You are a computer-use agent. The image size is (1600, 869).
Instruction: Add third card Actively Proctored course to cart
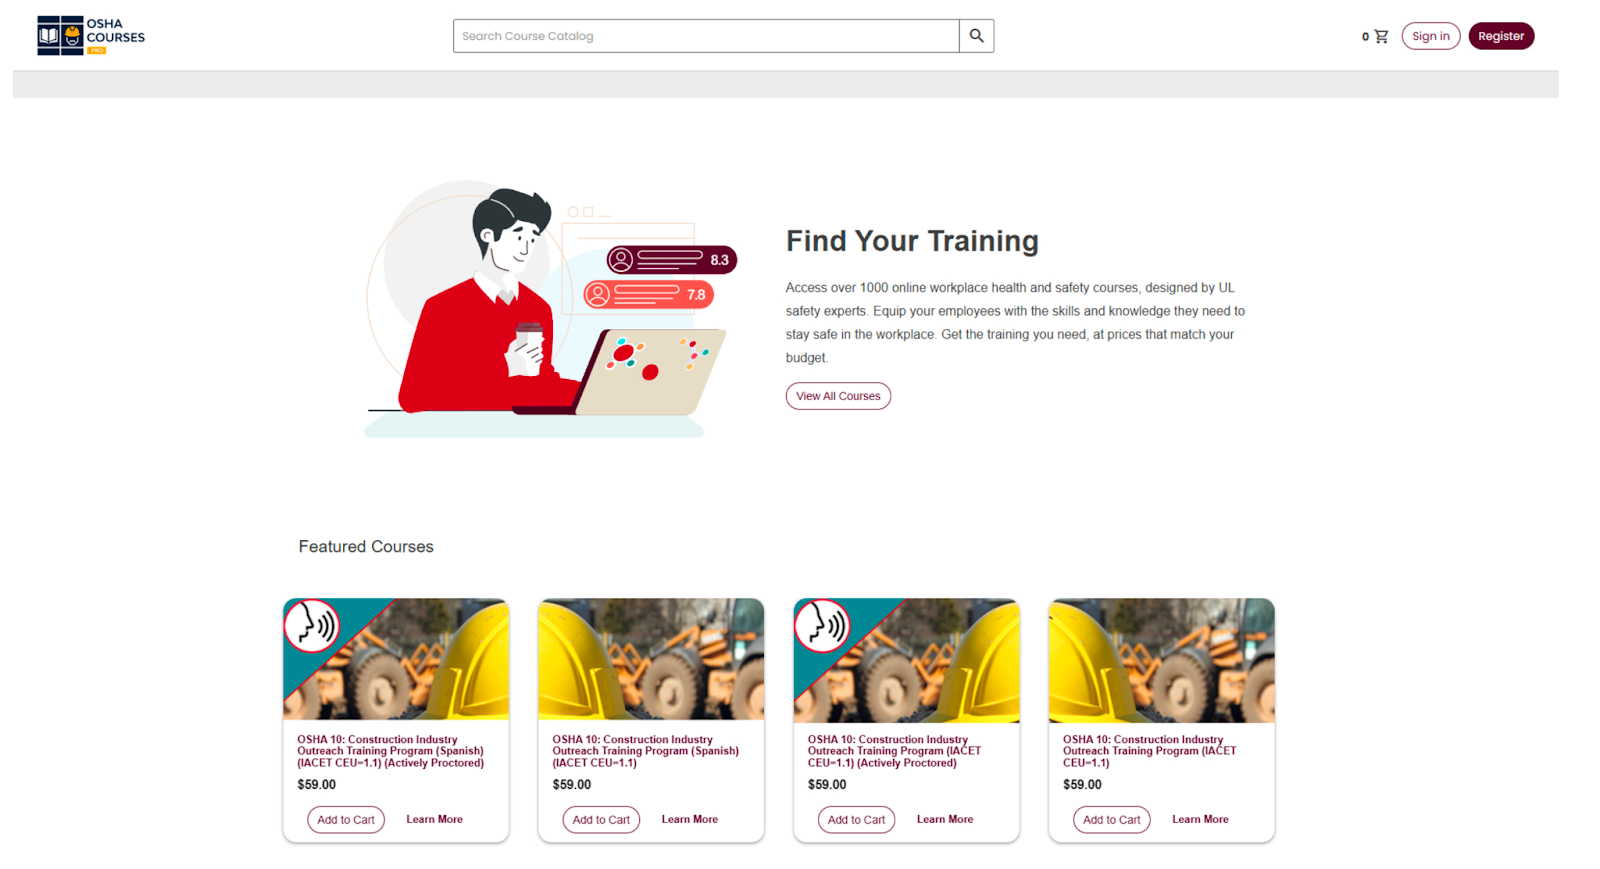(856, 820)
